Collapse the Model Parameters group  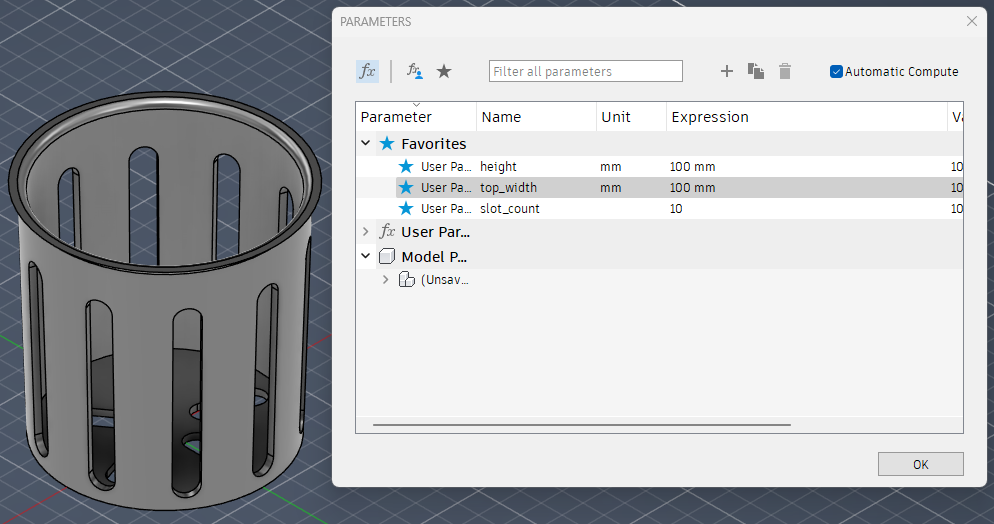click(366, 256)
